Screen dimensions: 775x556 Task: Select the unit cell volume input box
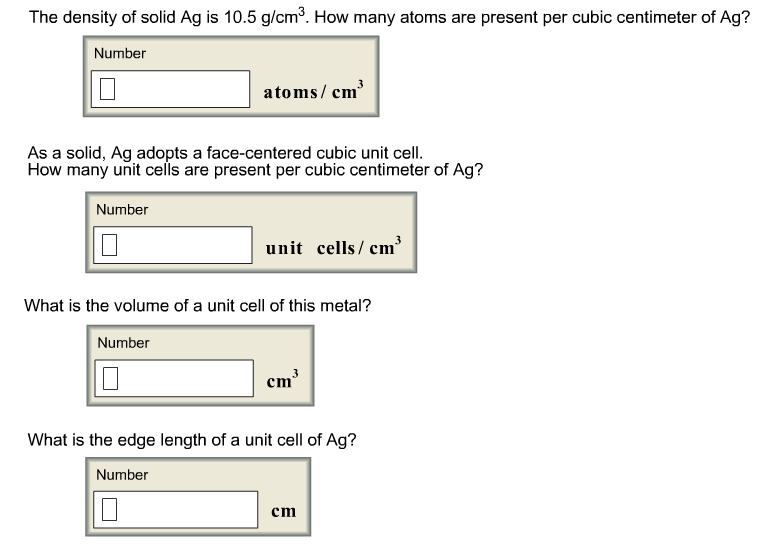pyautogui.click(x=173, y=378)
